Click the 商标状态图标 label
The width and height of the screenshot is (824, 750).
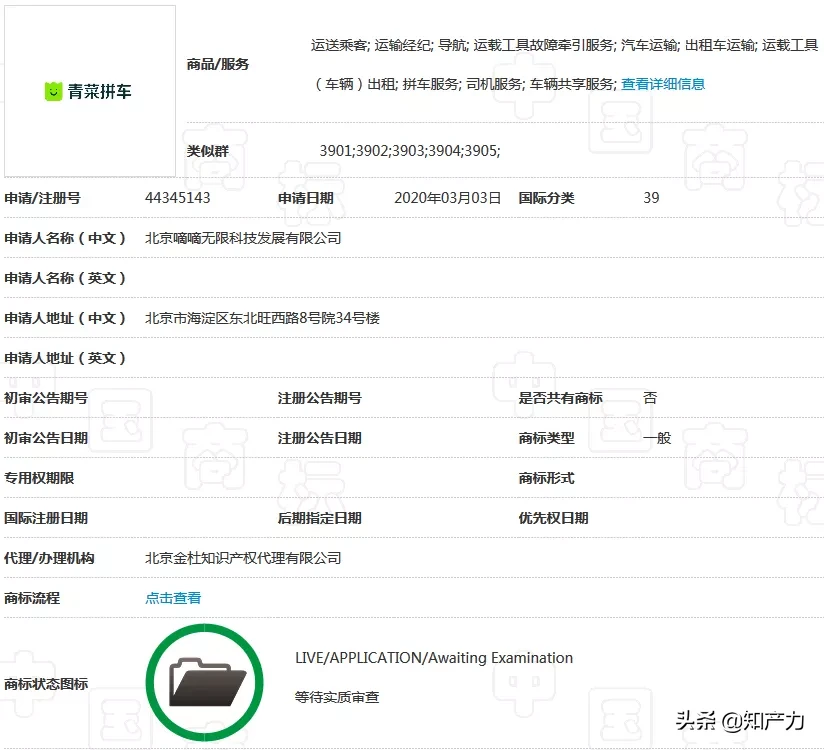click(x=46, y=684)
